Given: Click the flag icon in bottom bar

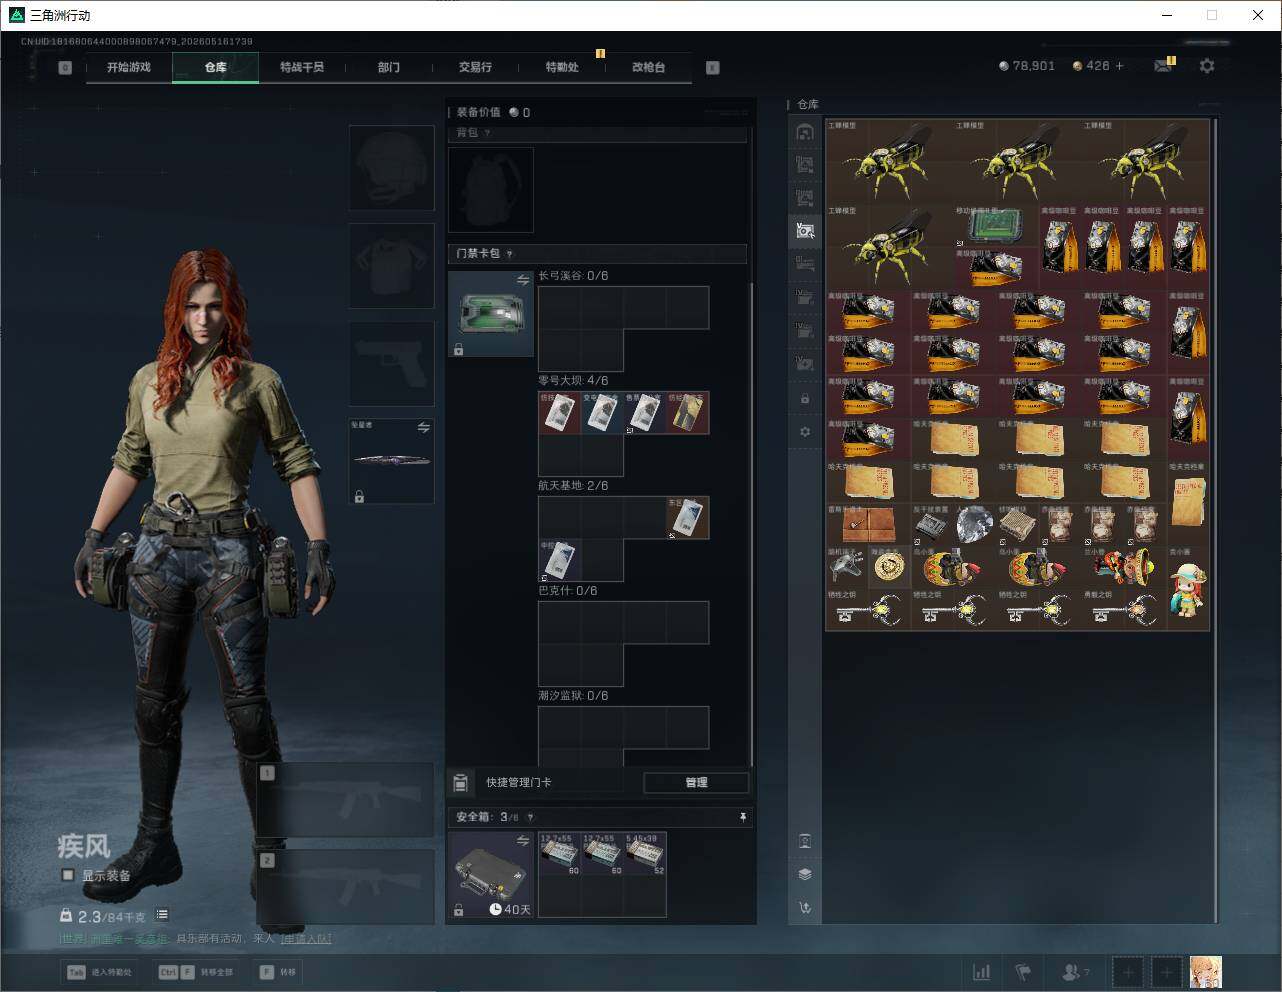Looking at the screenshot, I should point(1023,972).
